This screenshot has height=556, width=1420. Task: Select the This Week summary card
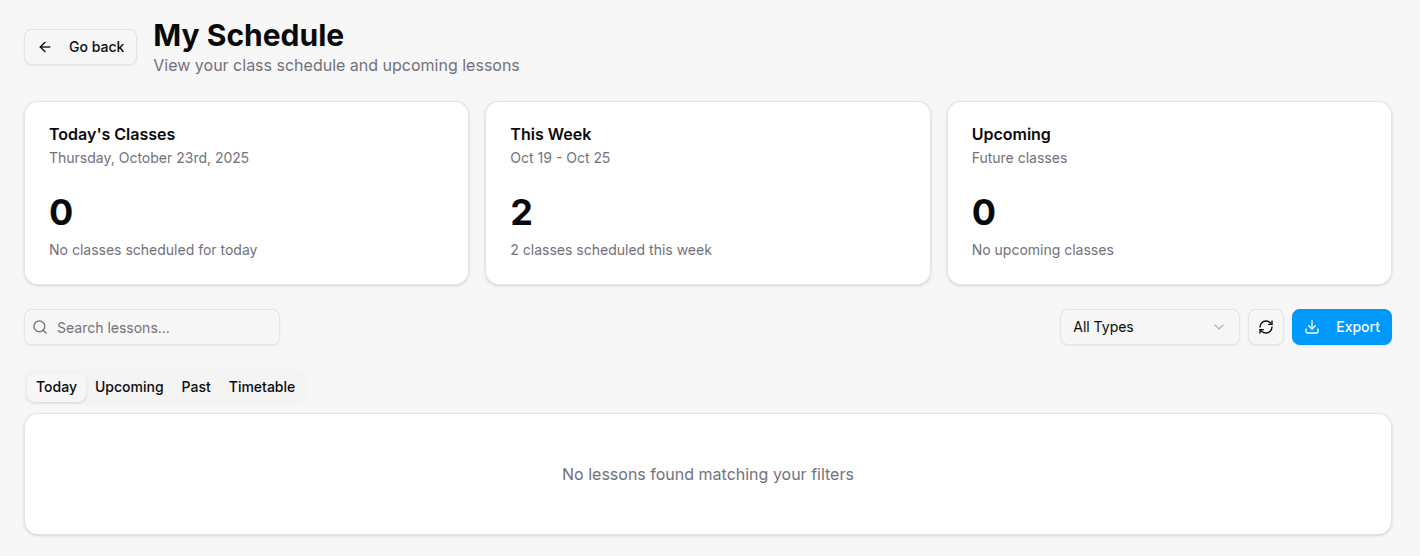[x=707, y=193]
